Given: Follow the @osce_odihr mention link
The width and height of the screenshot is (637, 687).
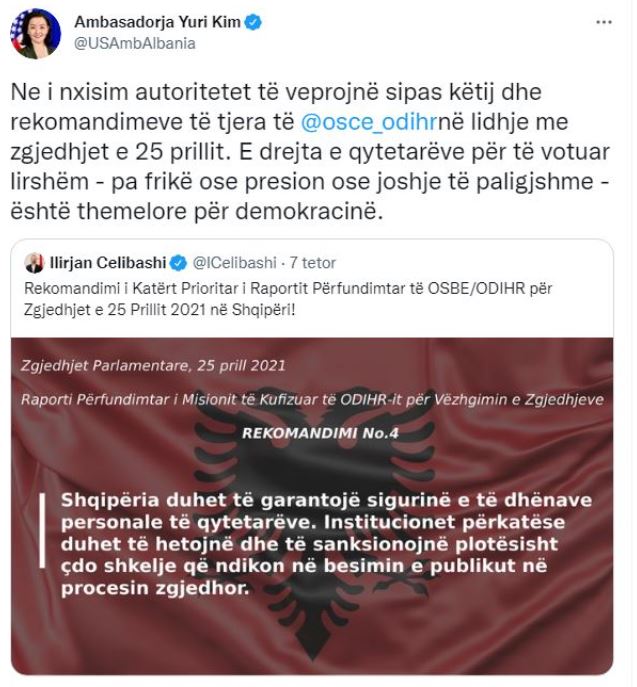Looking at the screenshot, I should 368,122.
